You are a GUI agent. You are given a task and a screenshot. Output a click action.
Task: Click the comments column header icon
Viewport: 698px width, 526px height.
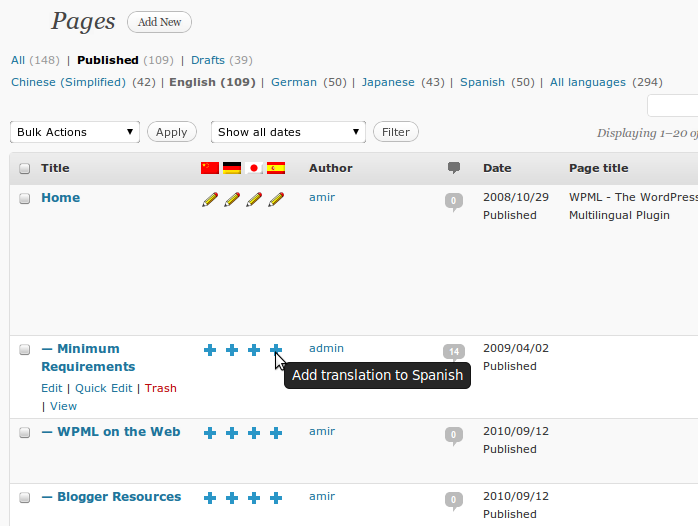(454, 168)
